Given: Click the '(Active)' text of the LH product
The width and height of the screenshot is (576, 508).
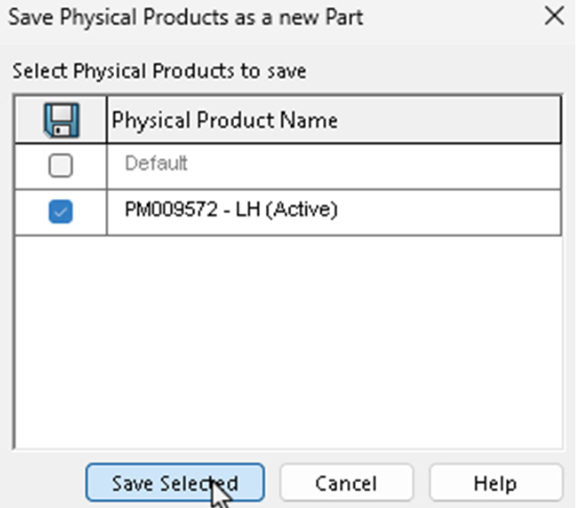Looking at the screenshot, I should tap(301, 210).
